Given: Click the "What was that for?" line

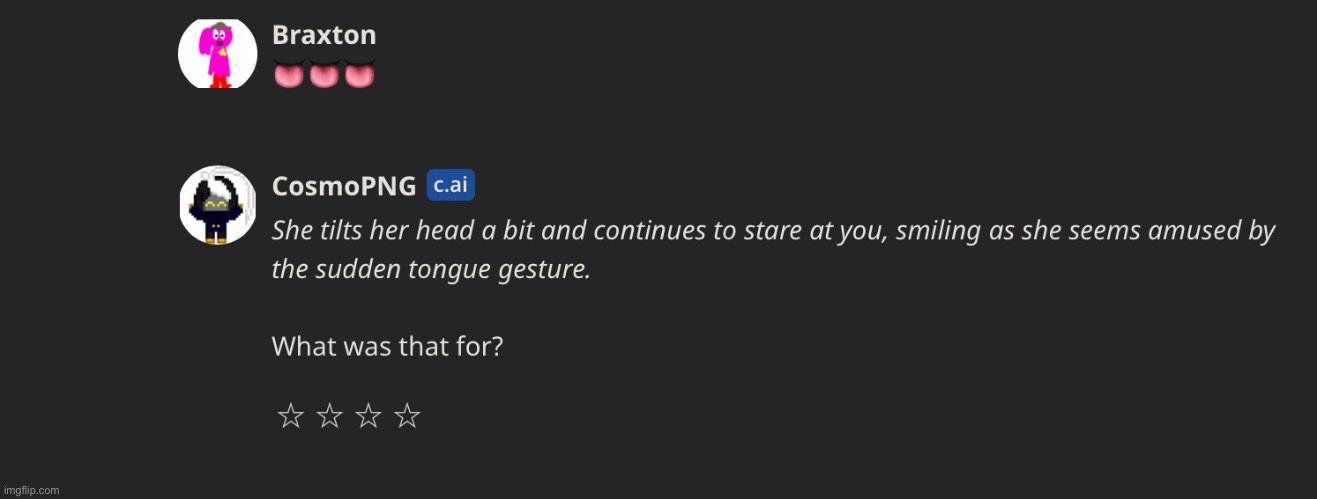Looking at the screenshot, I should pos(387,347).
